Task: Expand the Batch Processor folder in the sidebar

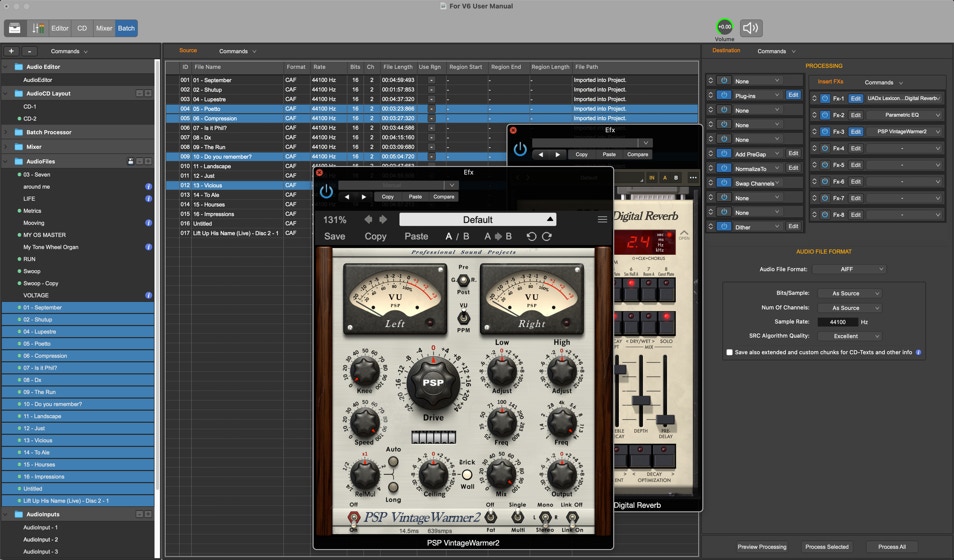Action: 7,132
